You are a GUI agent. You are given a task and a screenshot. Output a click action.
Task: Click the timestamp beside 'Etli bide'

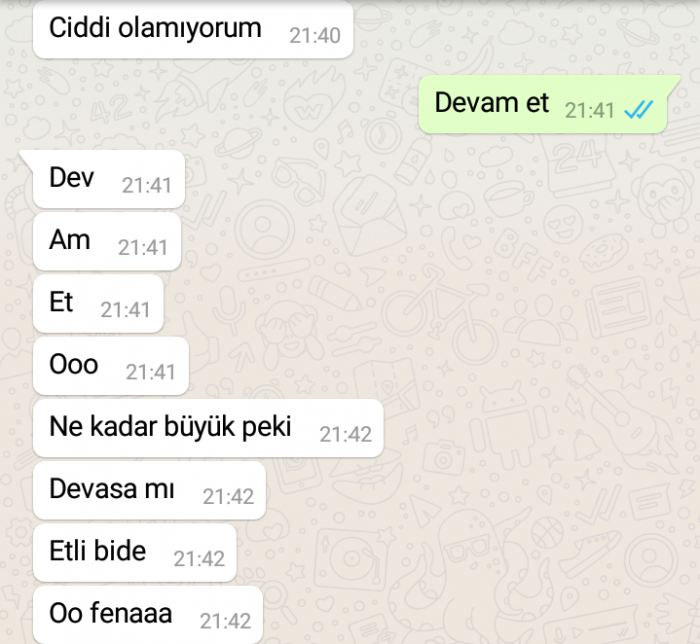[x=199, y=559]
